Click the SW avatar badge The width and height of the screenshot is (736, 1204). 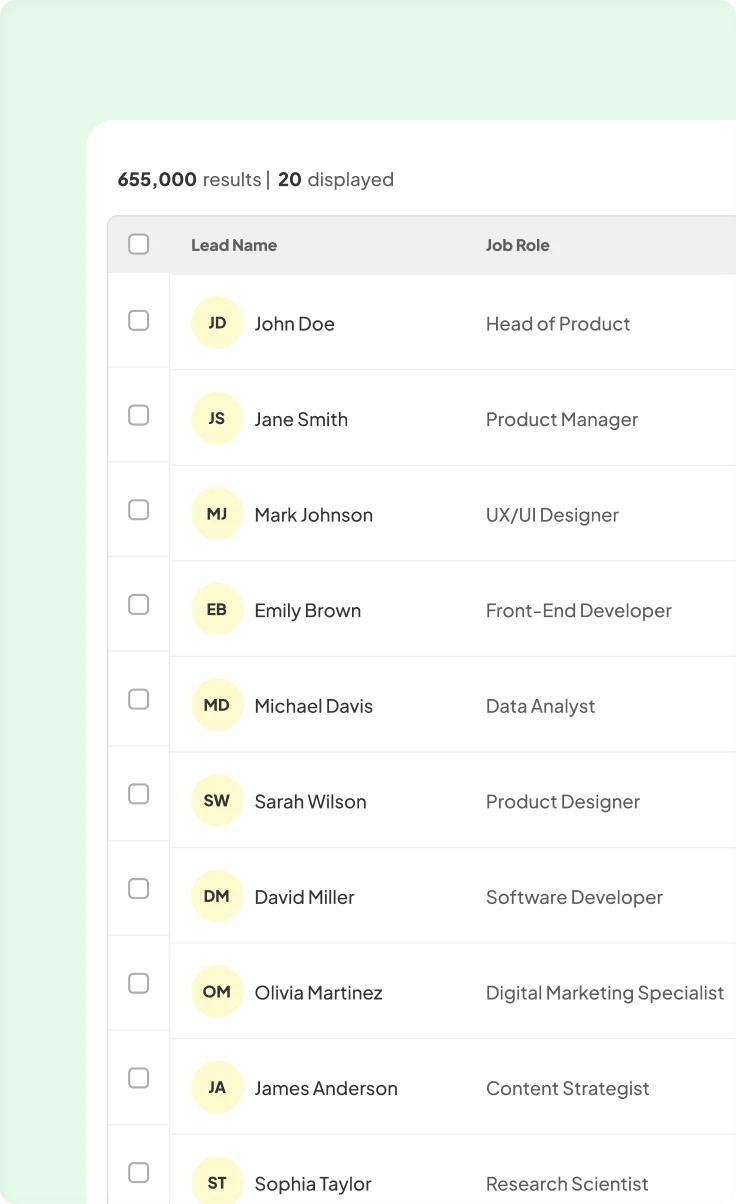point(217,801)
